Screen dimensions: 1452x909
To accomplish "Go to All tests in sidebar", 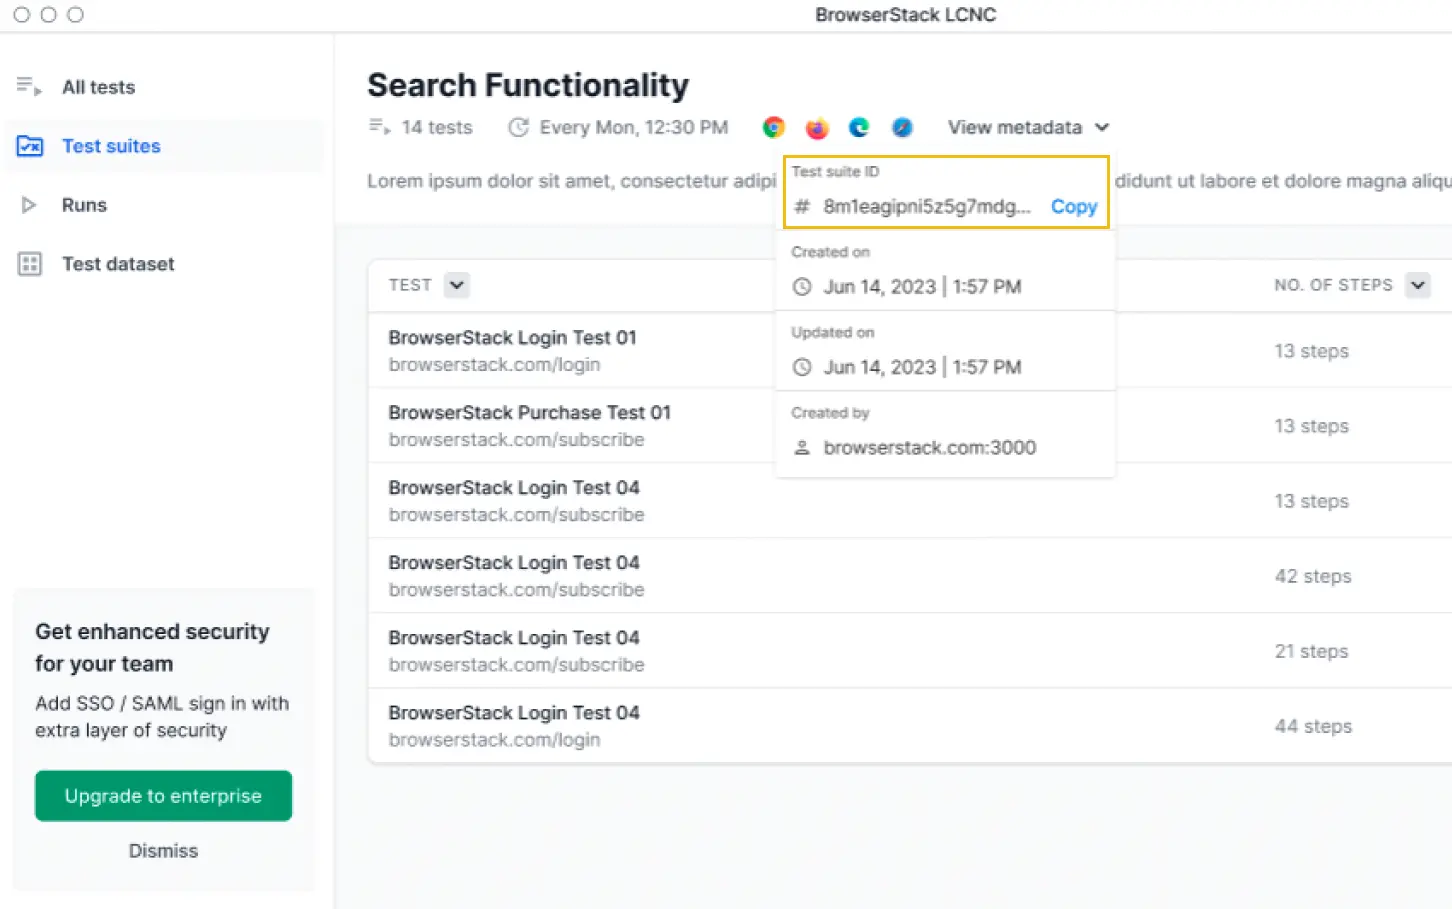I will [98, 87].
